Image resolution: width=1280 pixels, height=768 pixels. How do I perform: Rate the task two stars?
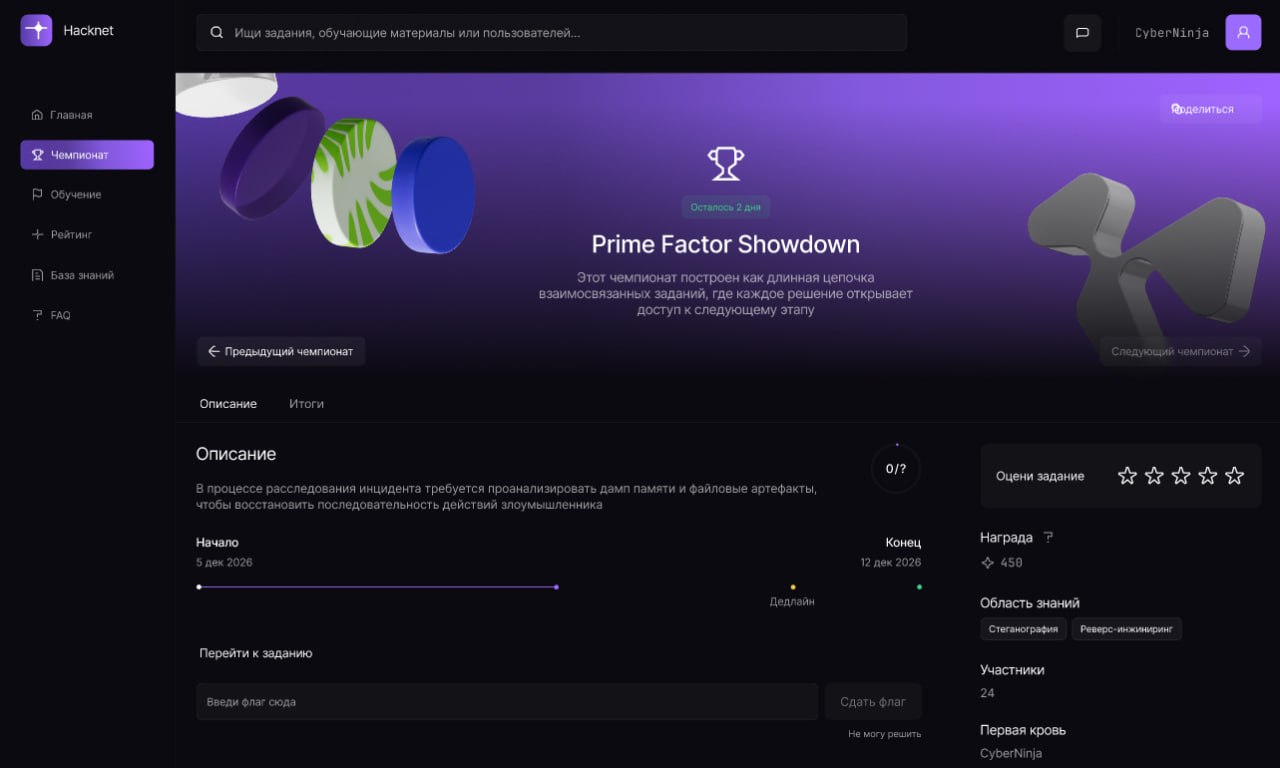(1154, 476)
